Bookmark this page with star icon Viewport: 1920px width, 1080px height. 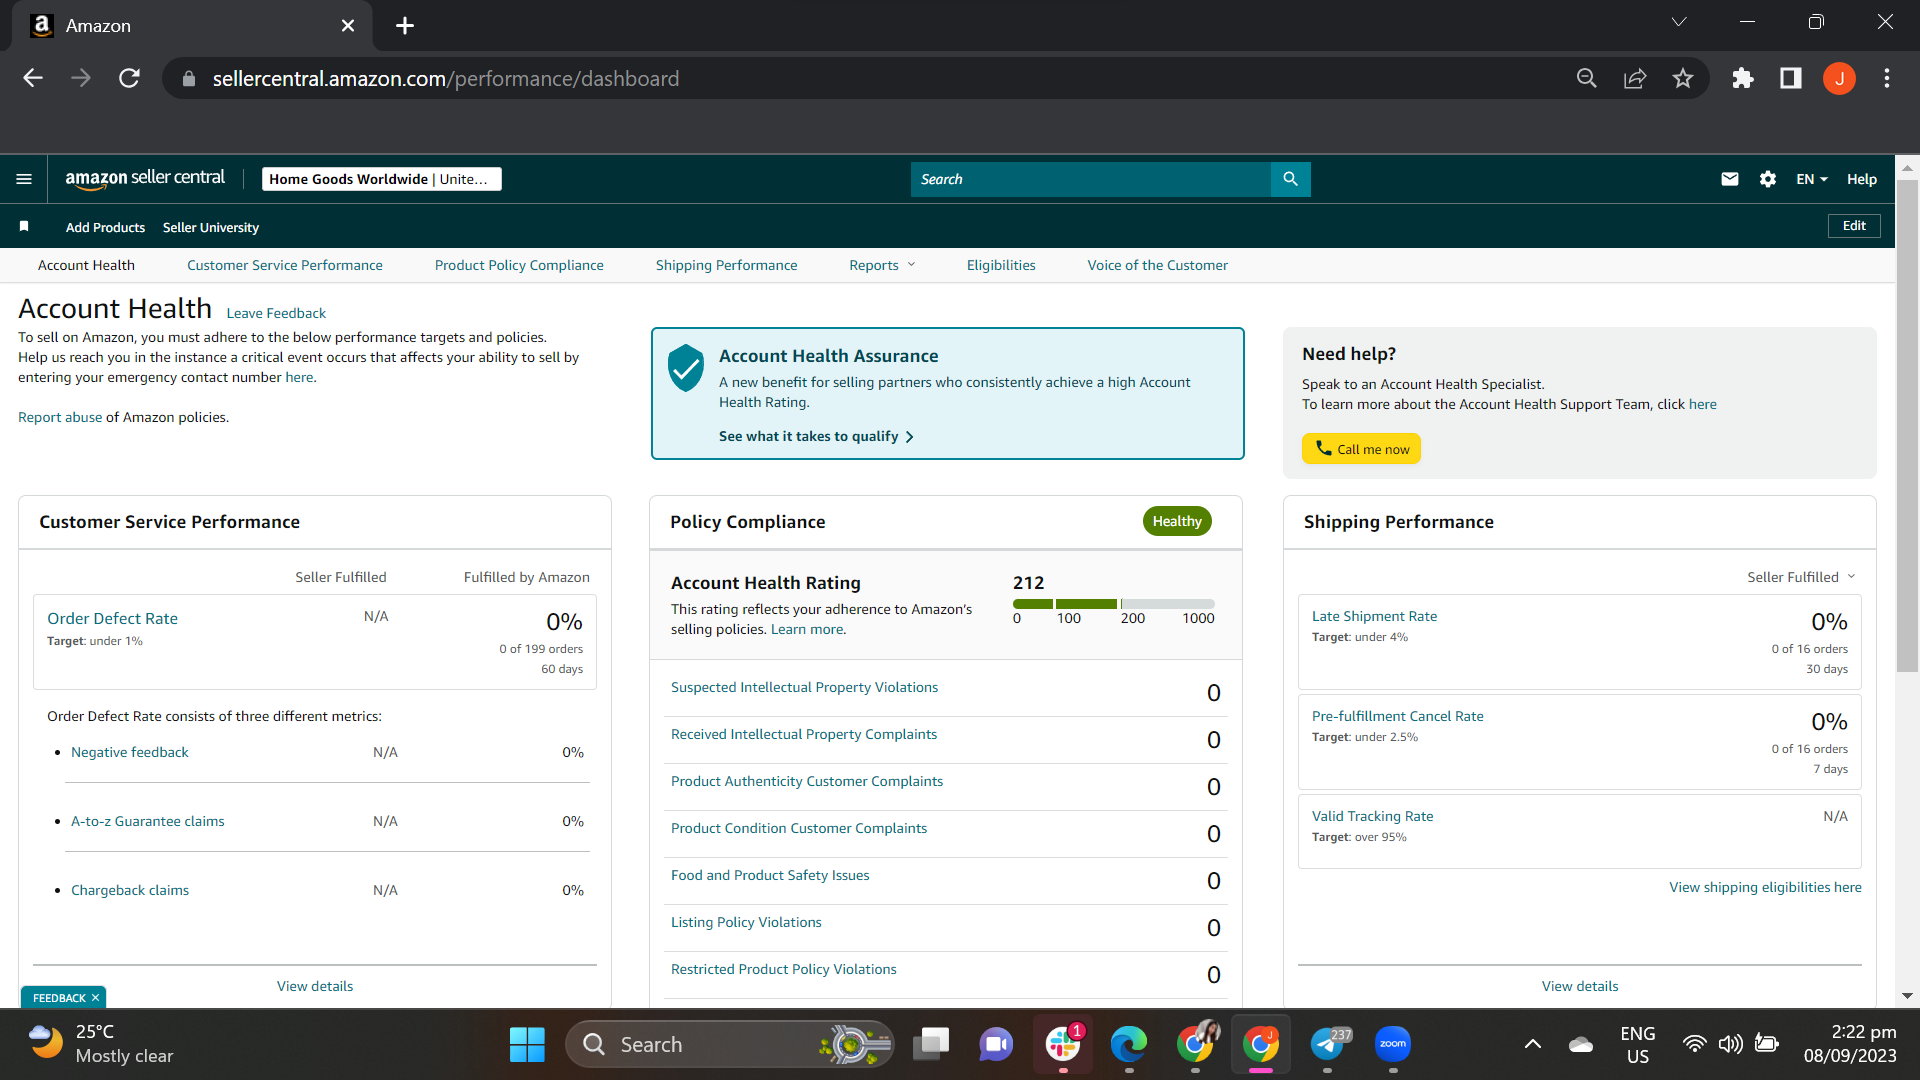(x=1683, y=78)
